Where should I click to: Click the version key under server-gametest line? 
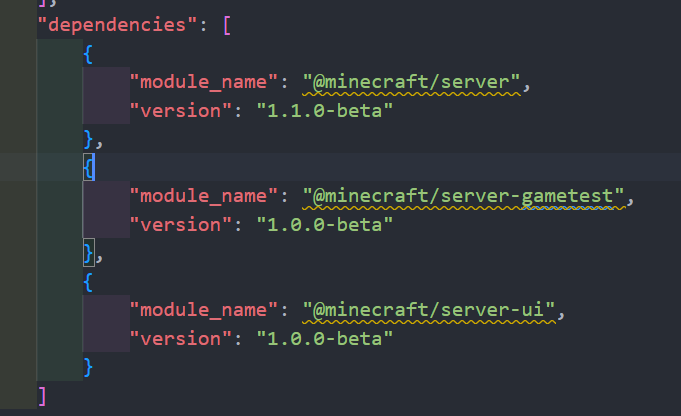coord(181,225)
